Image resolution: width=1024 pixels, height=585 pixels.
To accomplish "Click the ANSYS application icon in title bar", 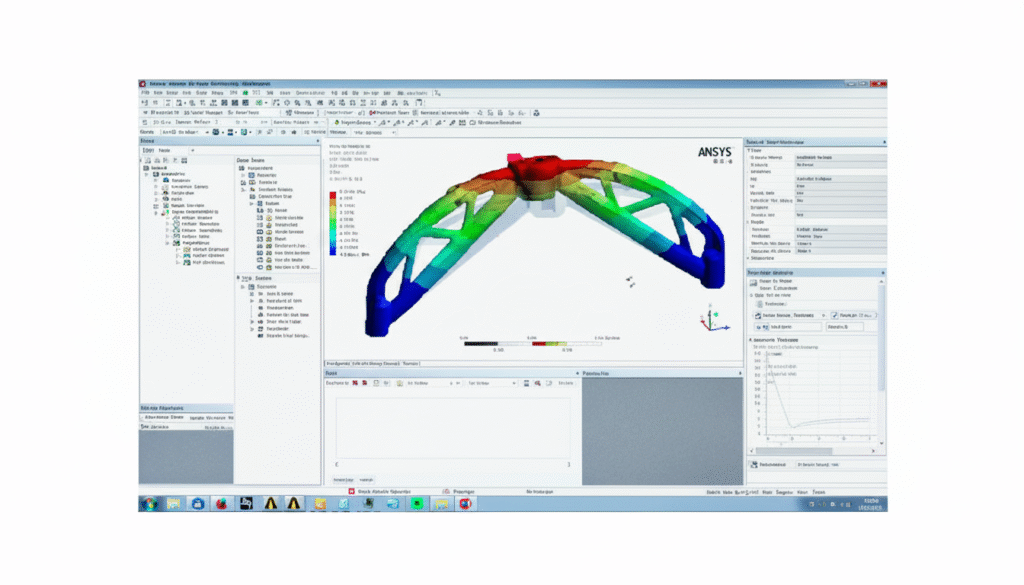I will coord(141,83).
